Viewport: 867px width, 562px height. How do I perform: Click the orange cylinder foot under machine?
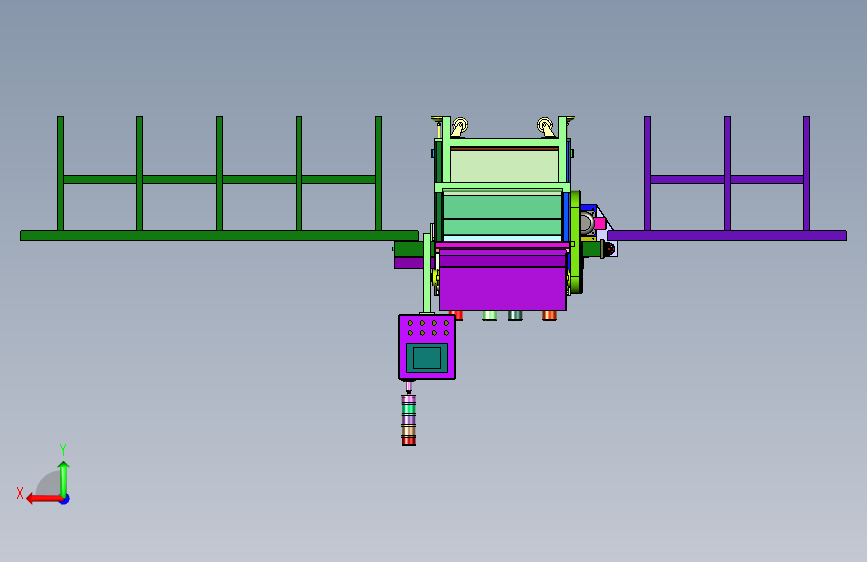[549, 315]
